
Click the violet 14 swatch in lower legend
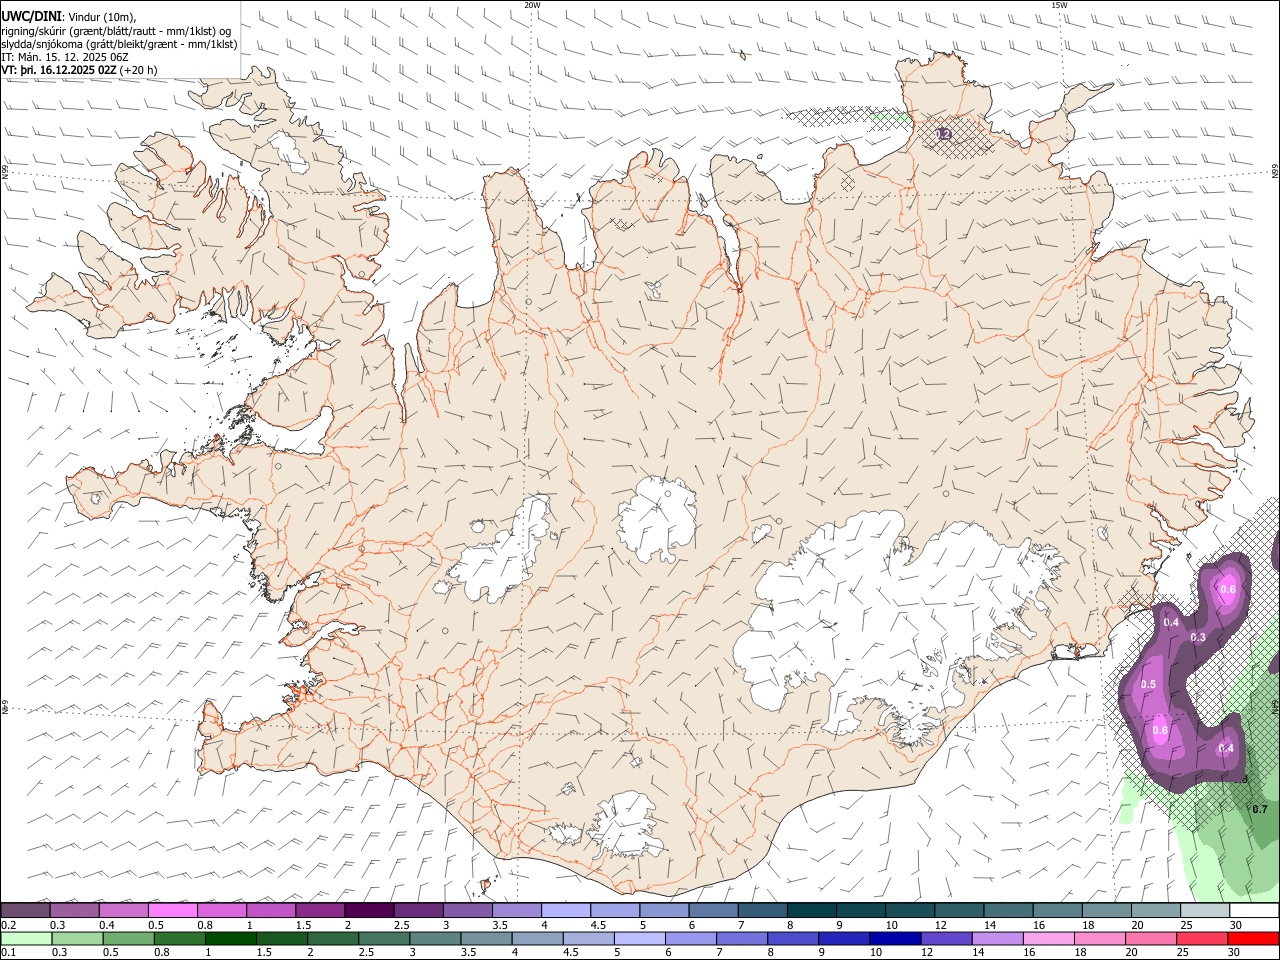[997, 938]
